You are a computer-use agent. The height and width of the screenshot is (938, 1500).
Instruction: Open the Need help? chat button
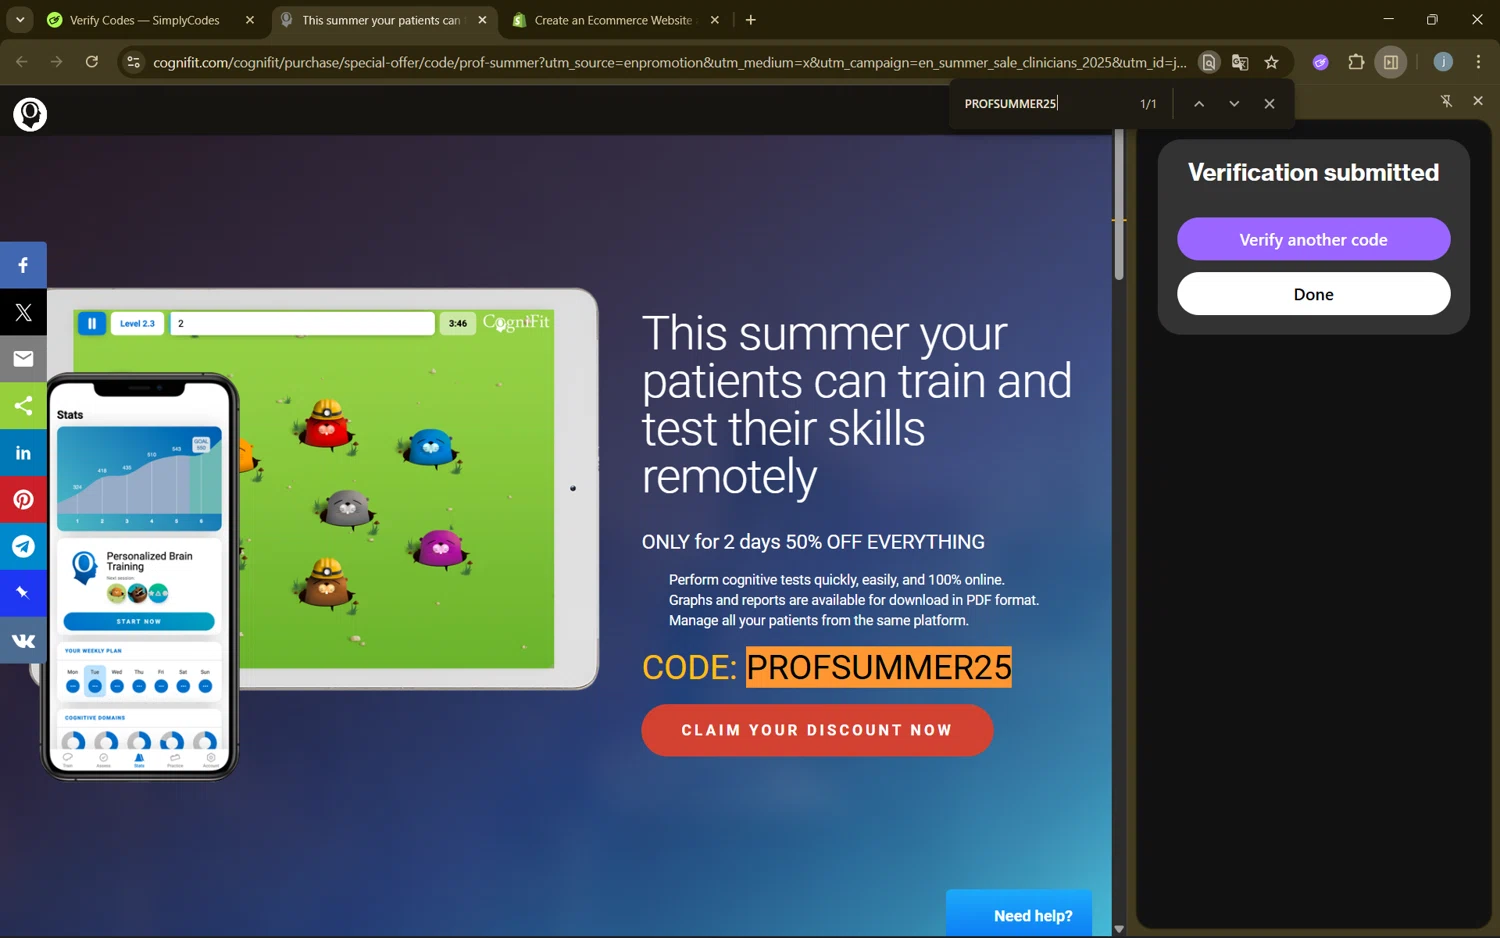coord(1019,914)
